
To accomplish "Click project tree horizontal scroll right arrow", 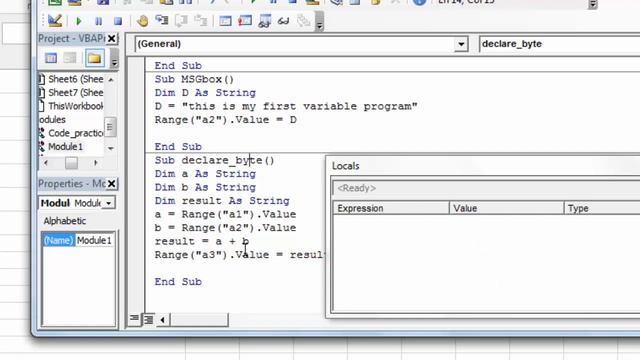I will [x=95, y=163].
